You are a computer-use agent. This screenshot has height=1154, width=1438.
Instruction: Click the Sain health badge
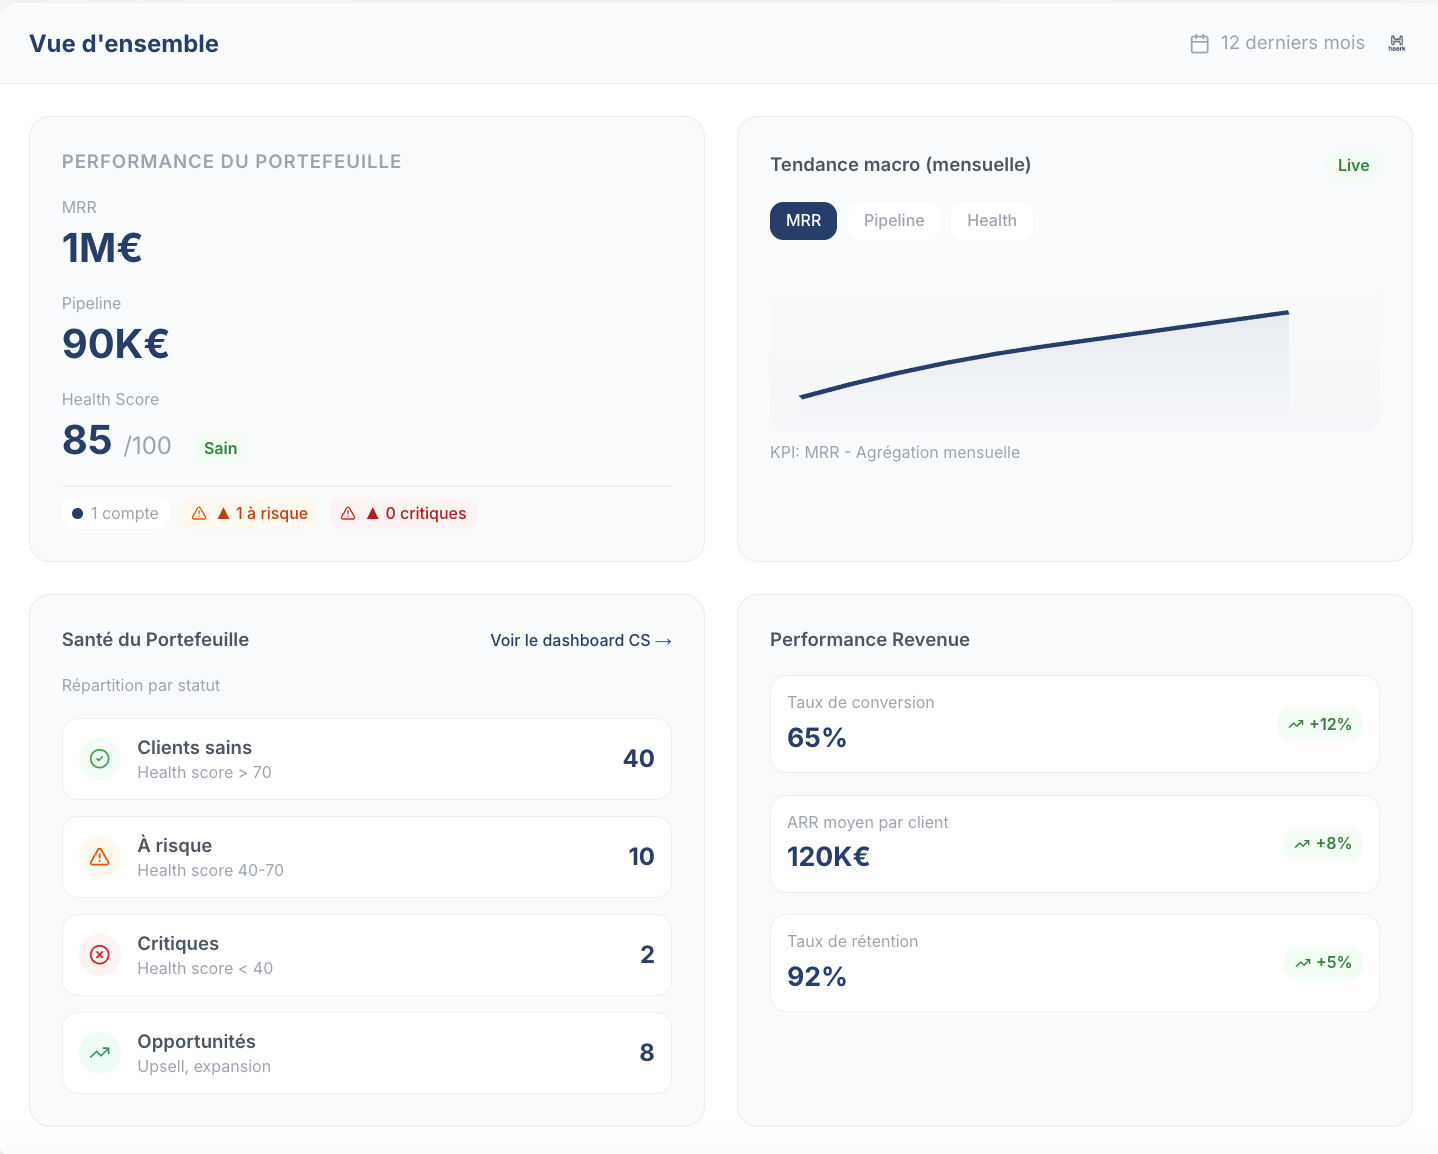[x=219, y=447]
